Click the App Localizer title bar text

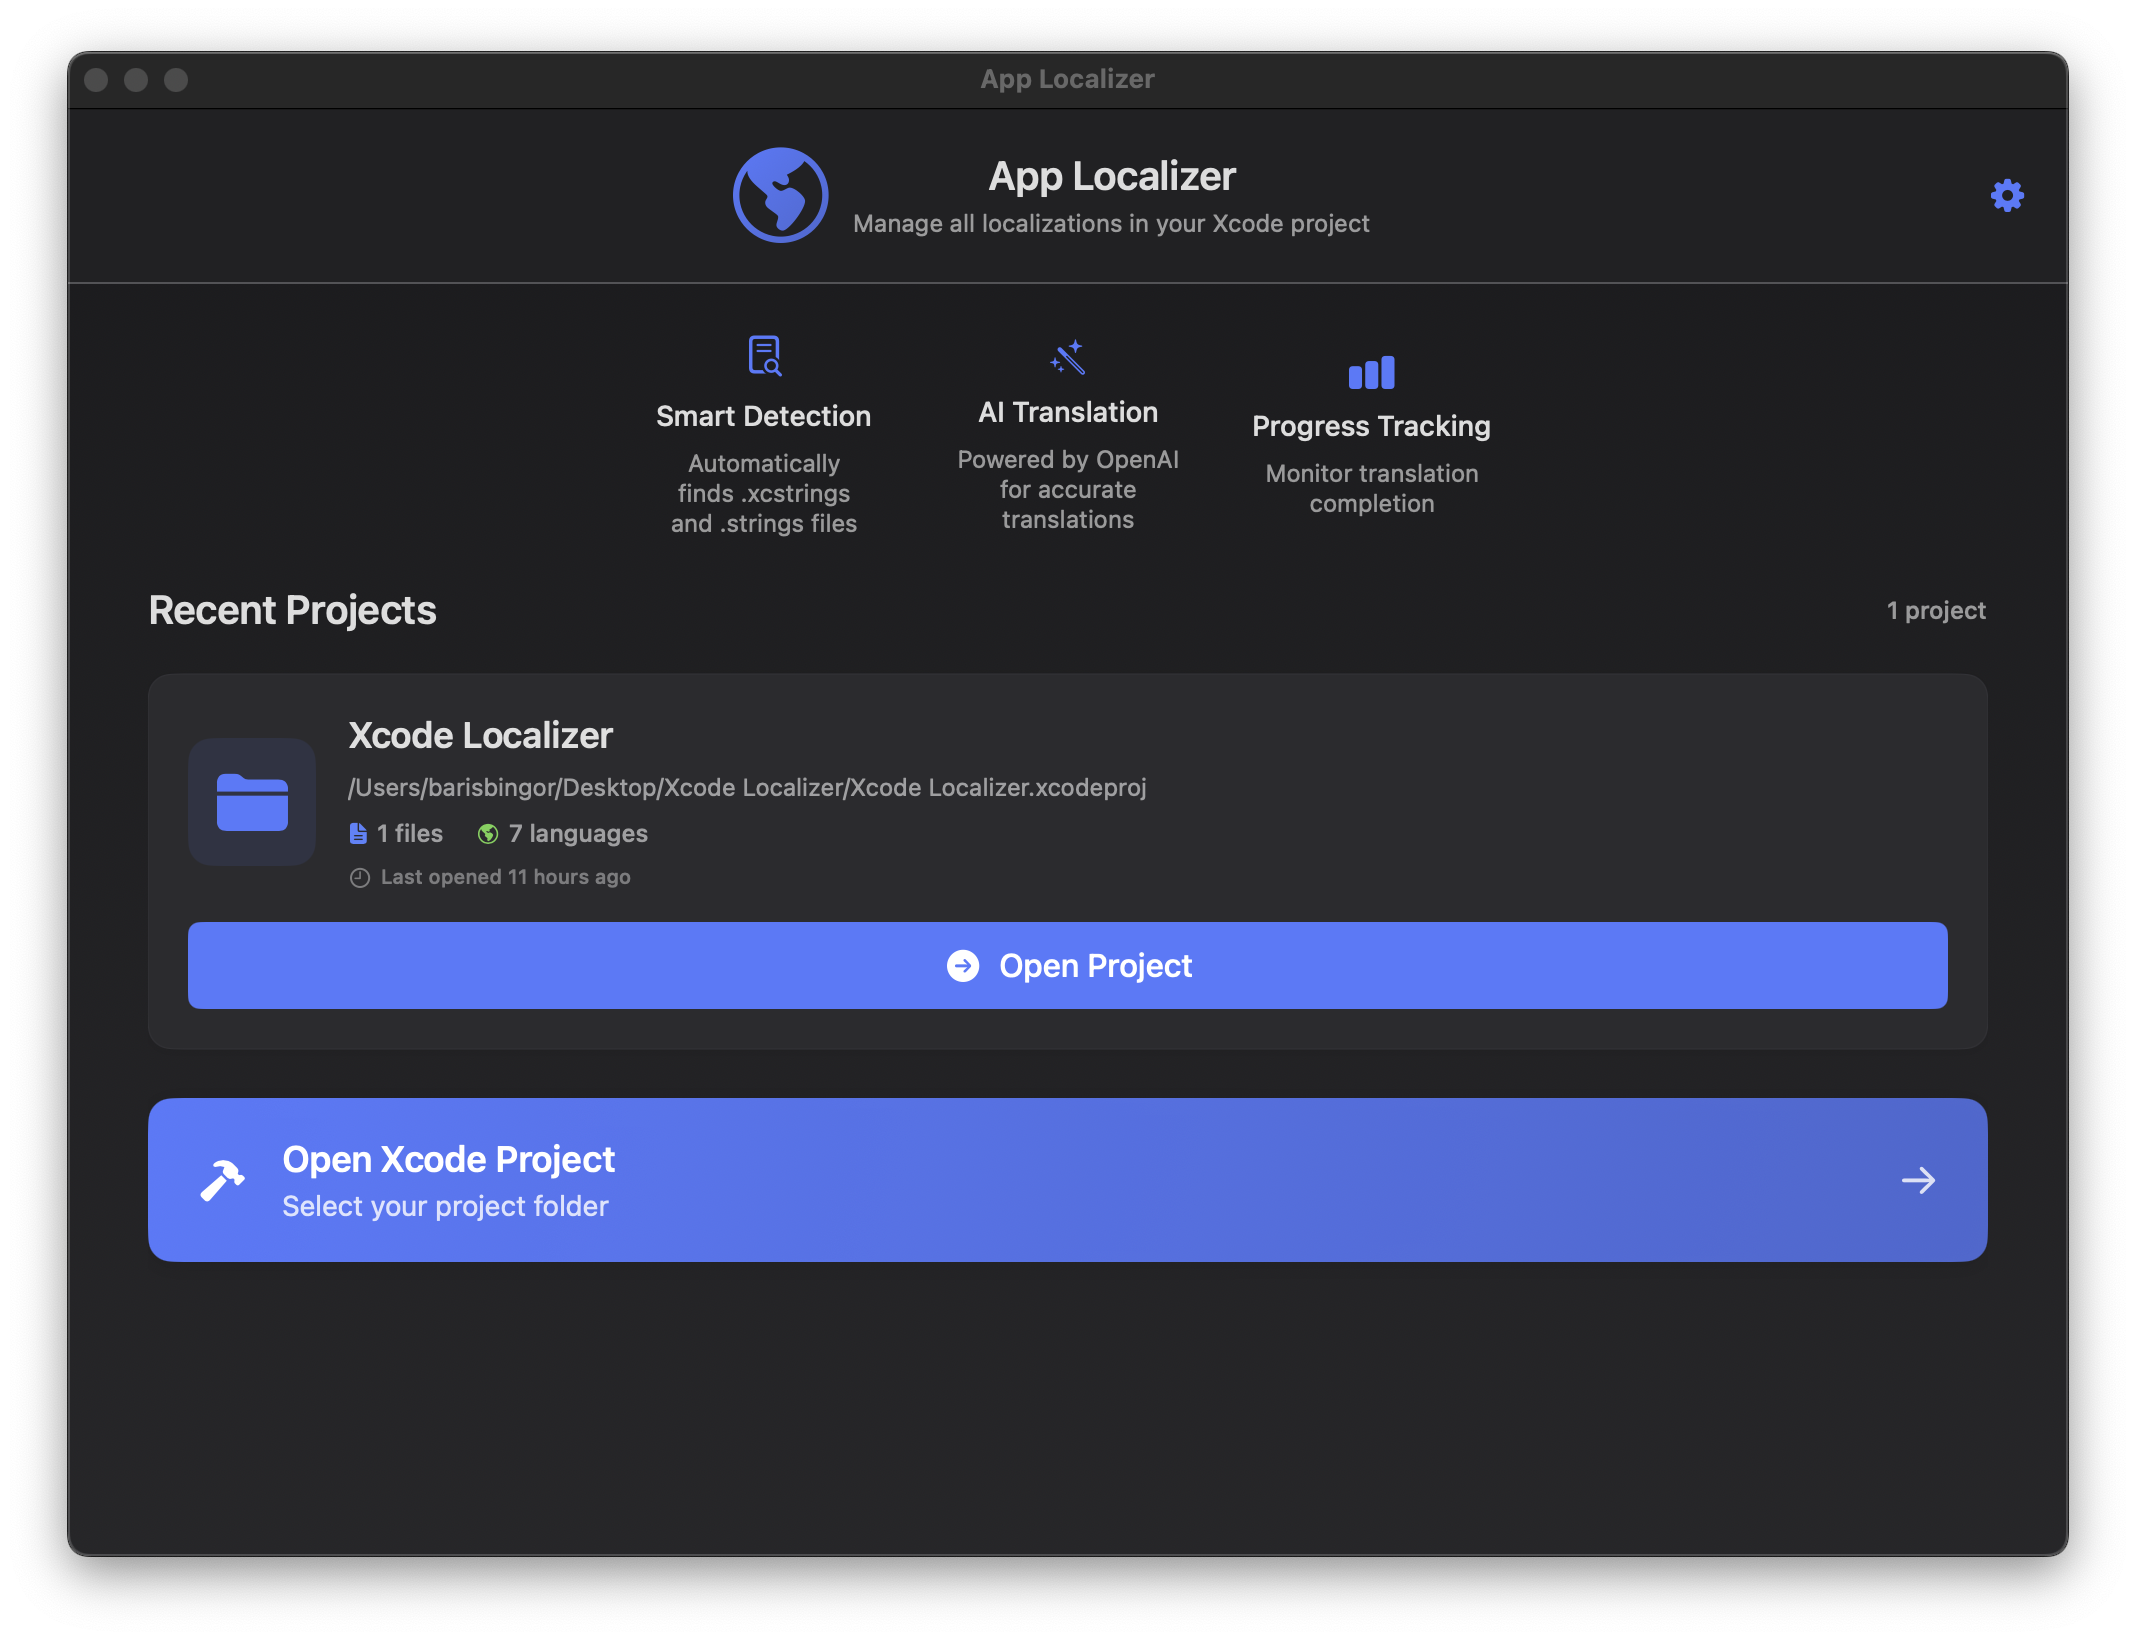coord(1067,78)
